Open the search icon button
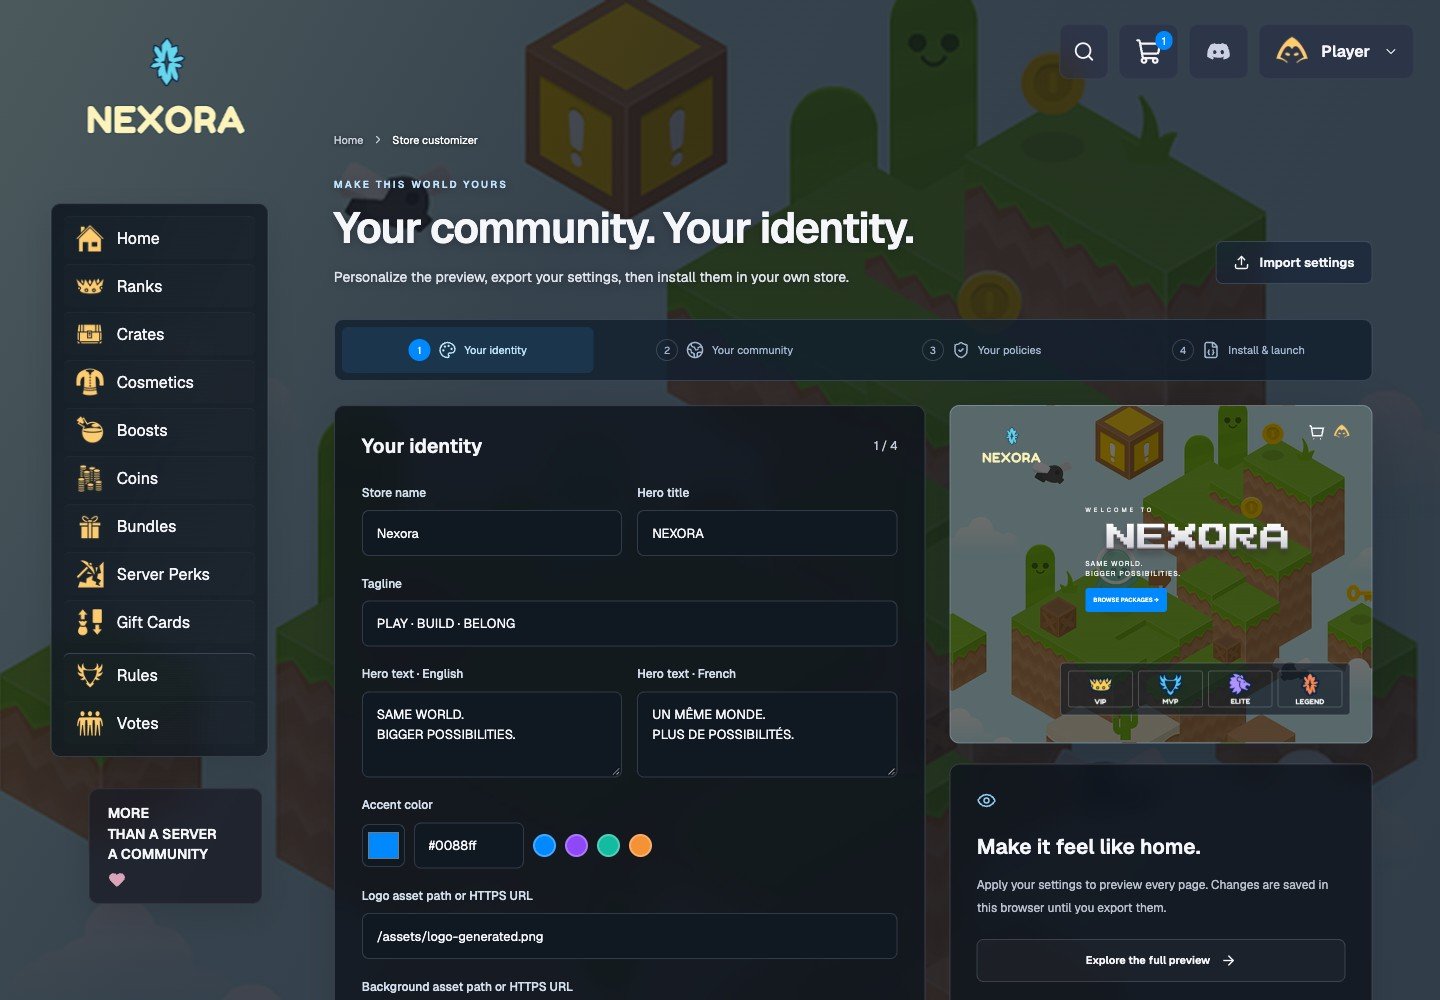The width and height of the screenshot is (1440, 1000). click(1084, 52)
